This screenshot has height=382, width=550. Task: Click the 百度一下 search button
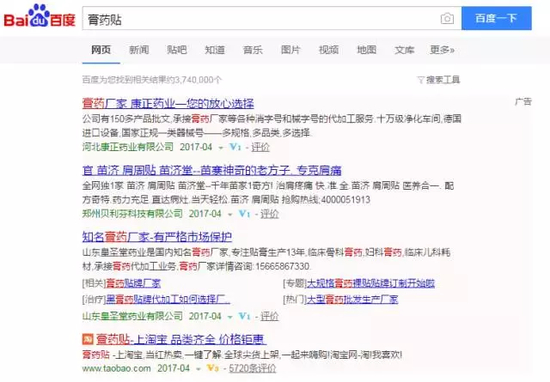coord(496,18)
